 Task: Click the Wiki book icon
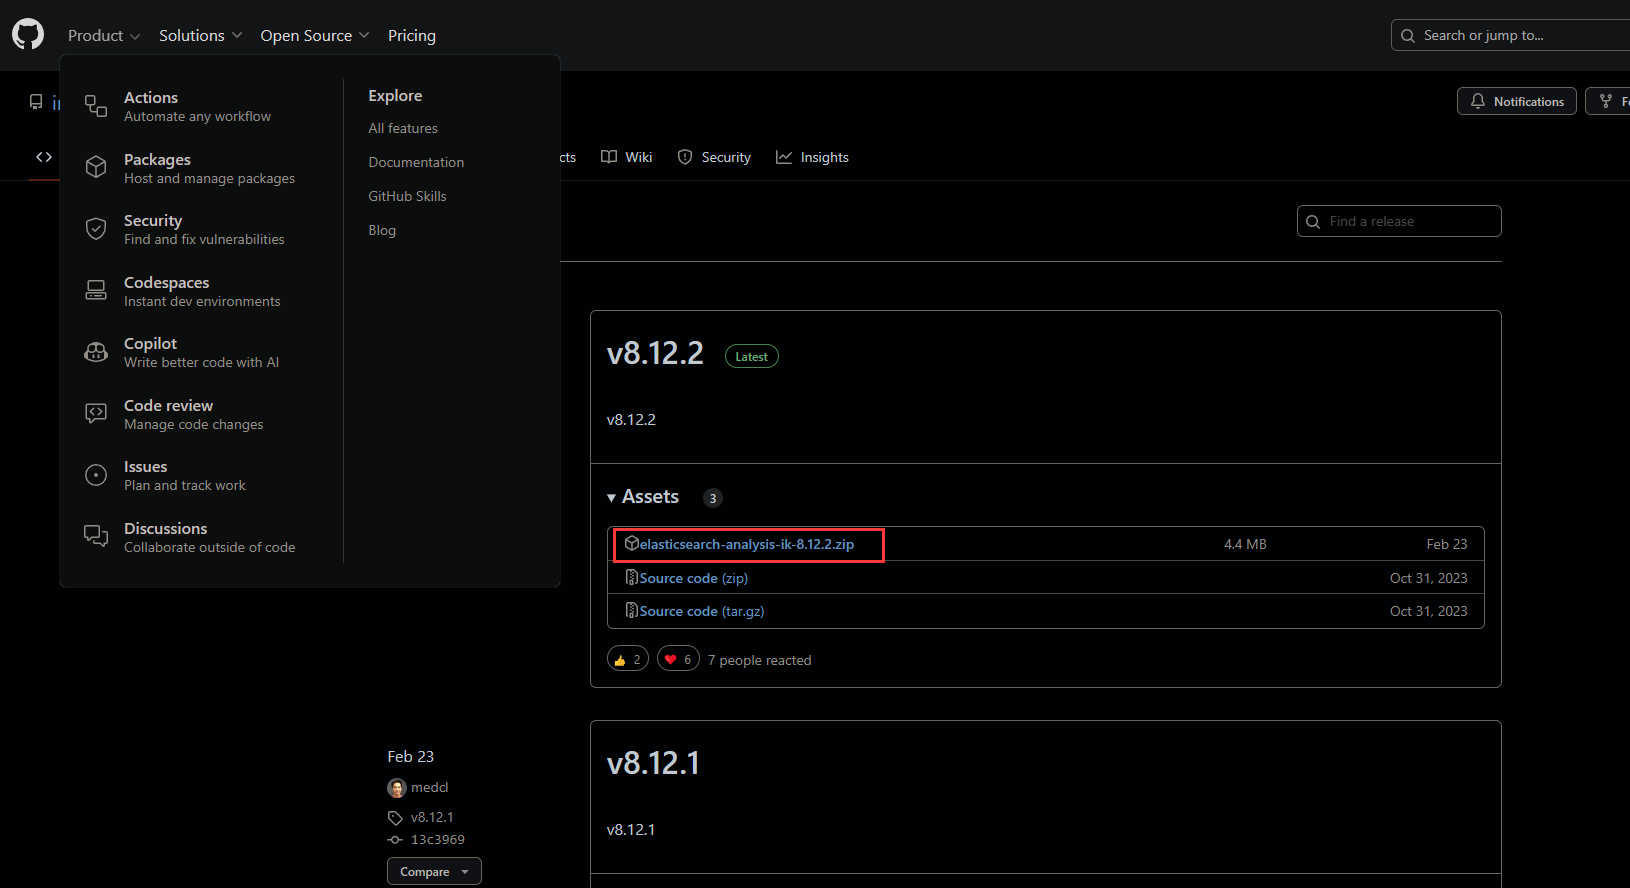pyautogui.click(x=609, y=157)
